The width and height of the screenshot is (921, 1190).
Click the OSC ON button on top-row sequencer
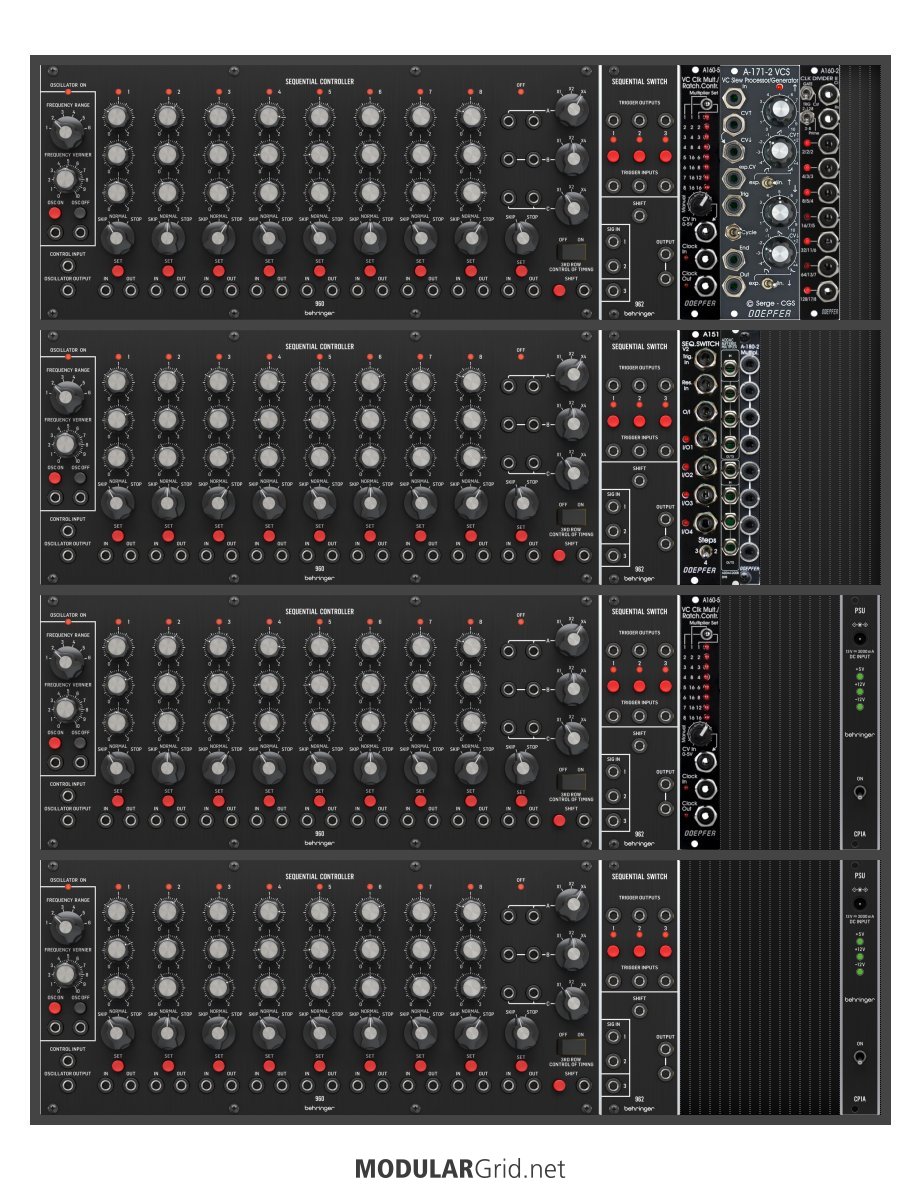55,213
